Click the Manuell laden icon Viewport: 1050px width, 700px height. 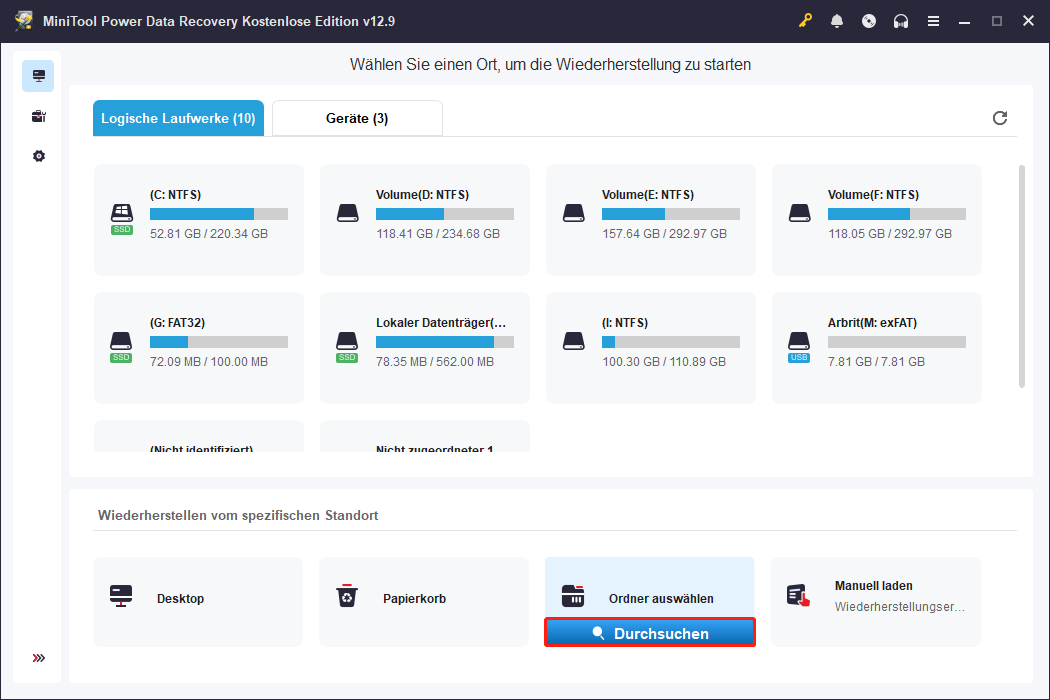tap(798, 596)
